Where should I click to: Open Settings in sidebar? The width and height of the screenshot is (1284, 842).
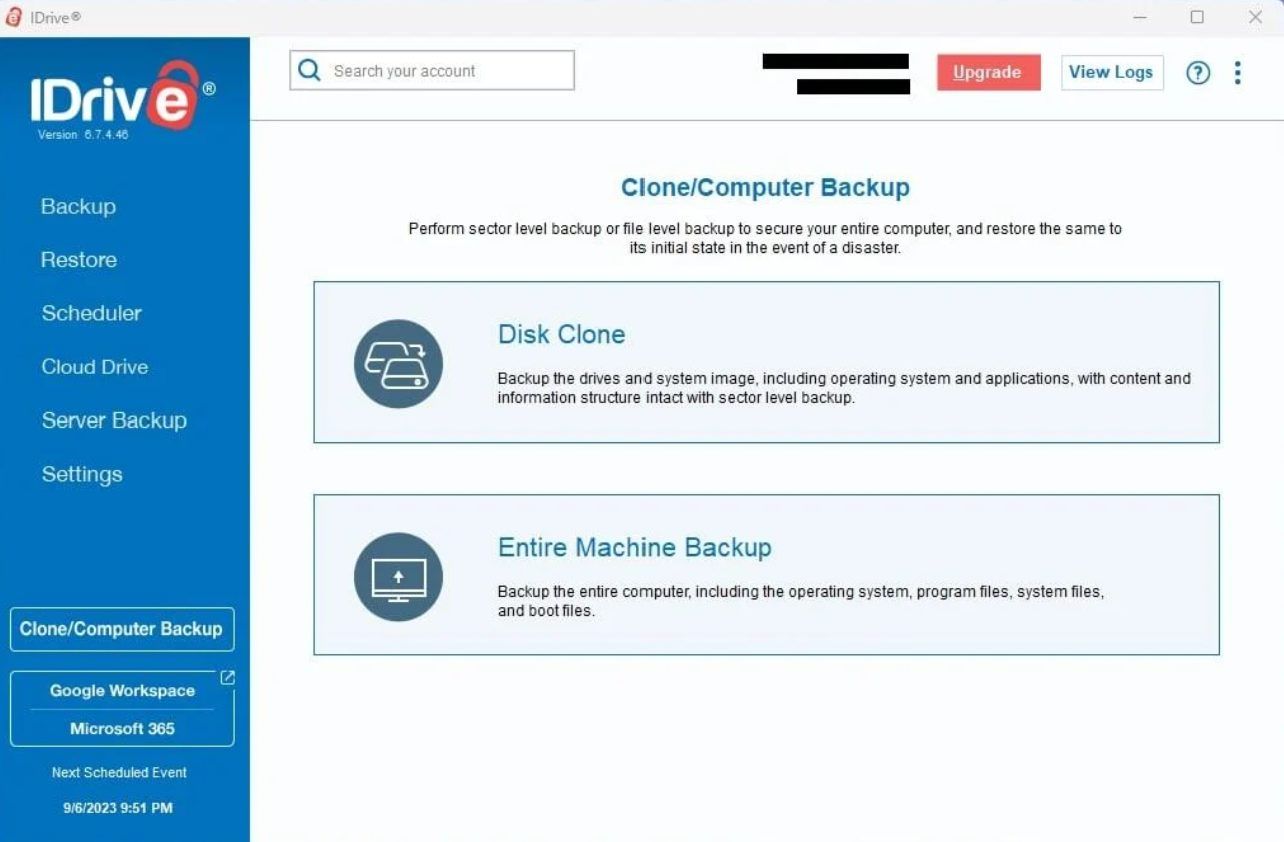(x=82, y=474)
